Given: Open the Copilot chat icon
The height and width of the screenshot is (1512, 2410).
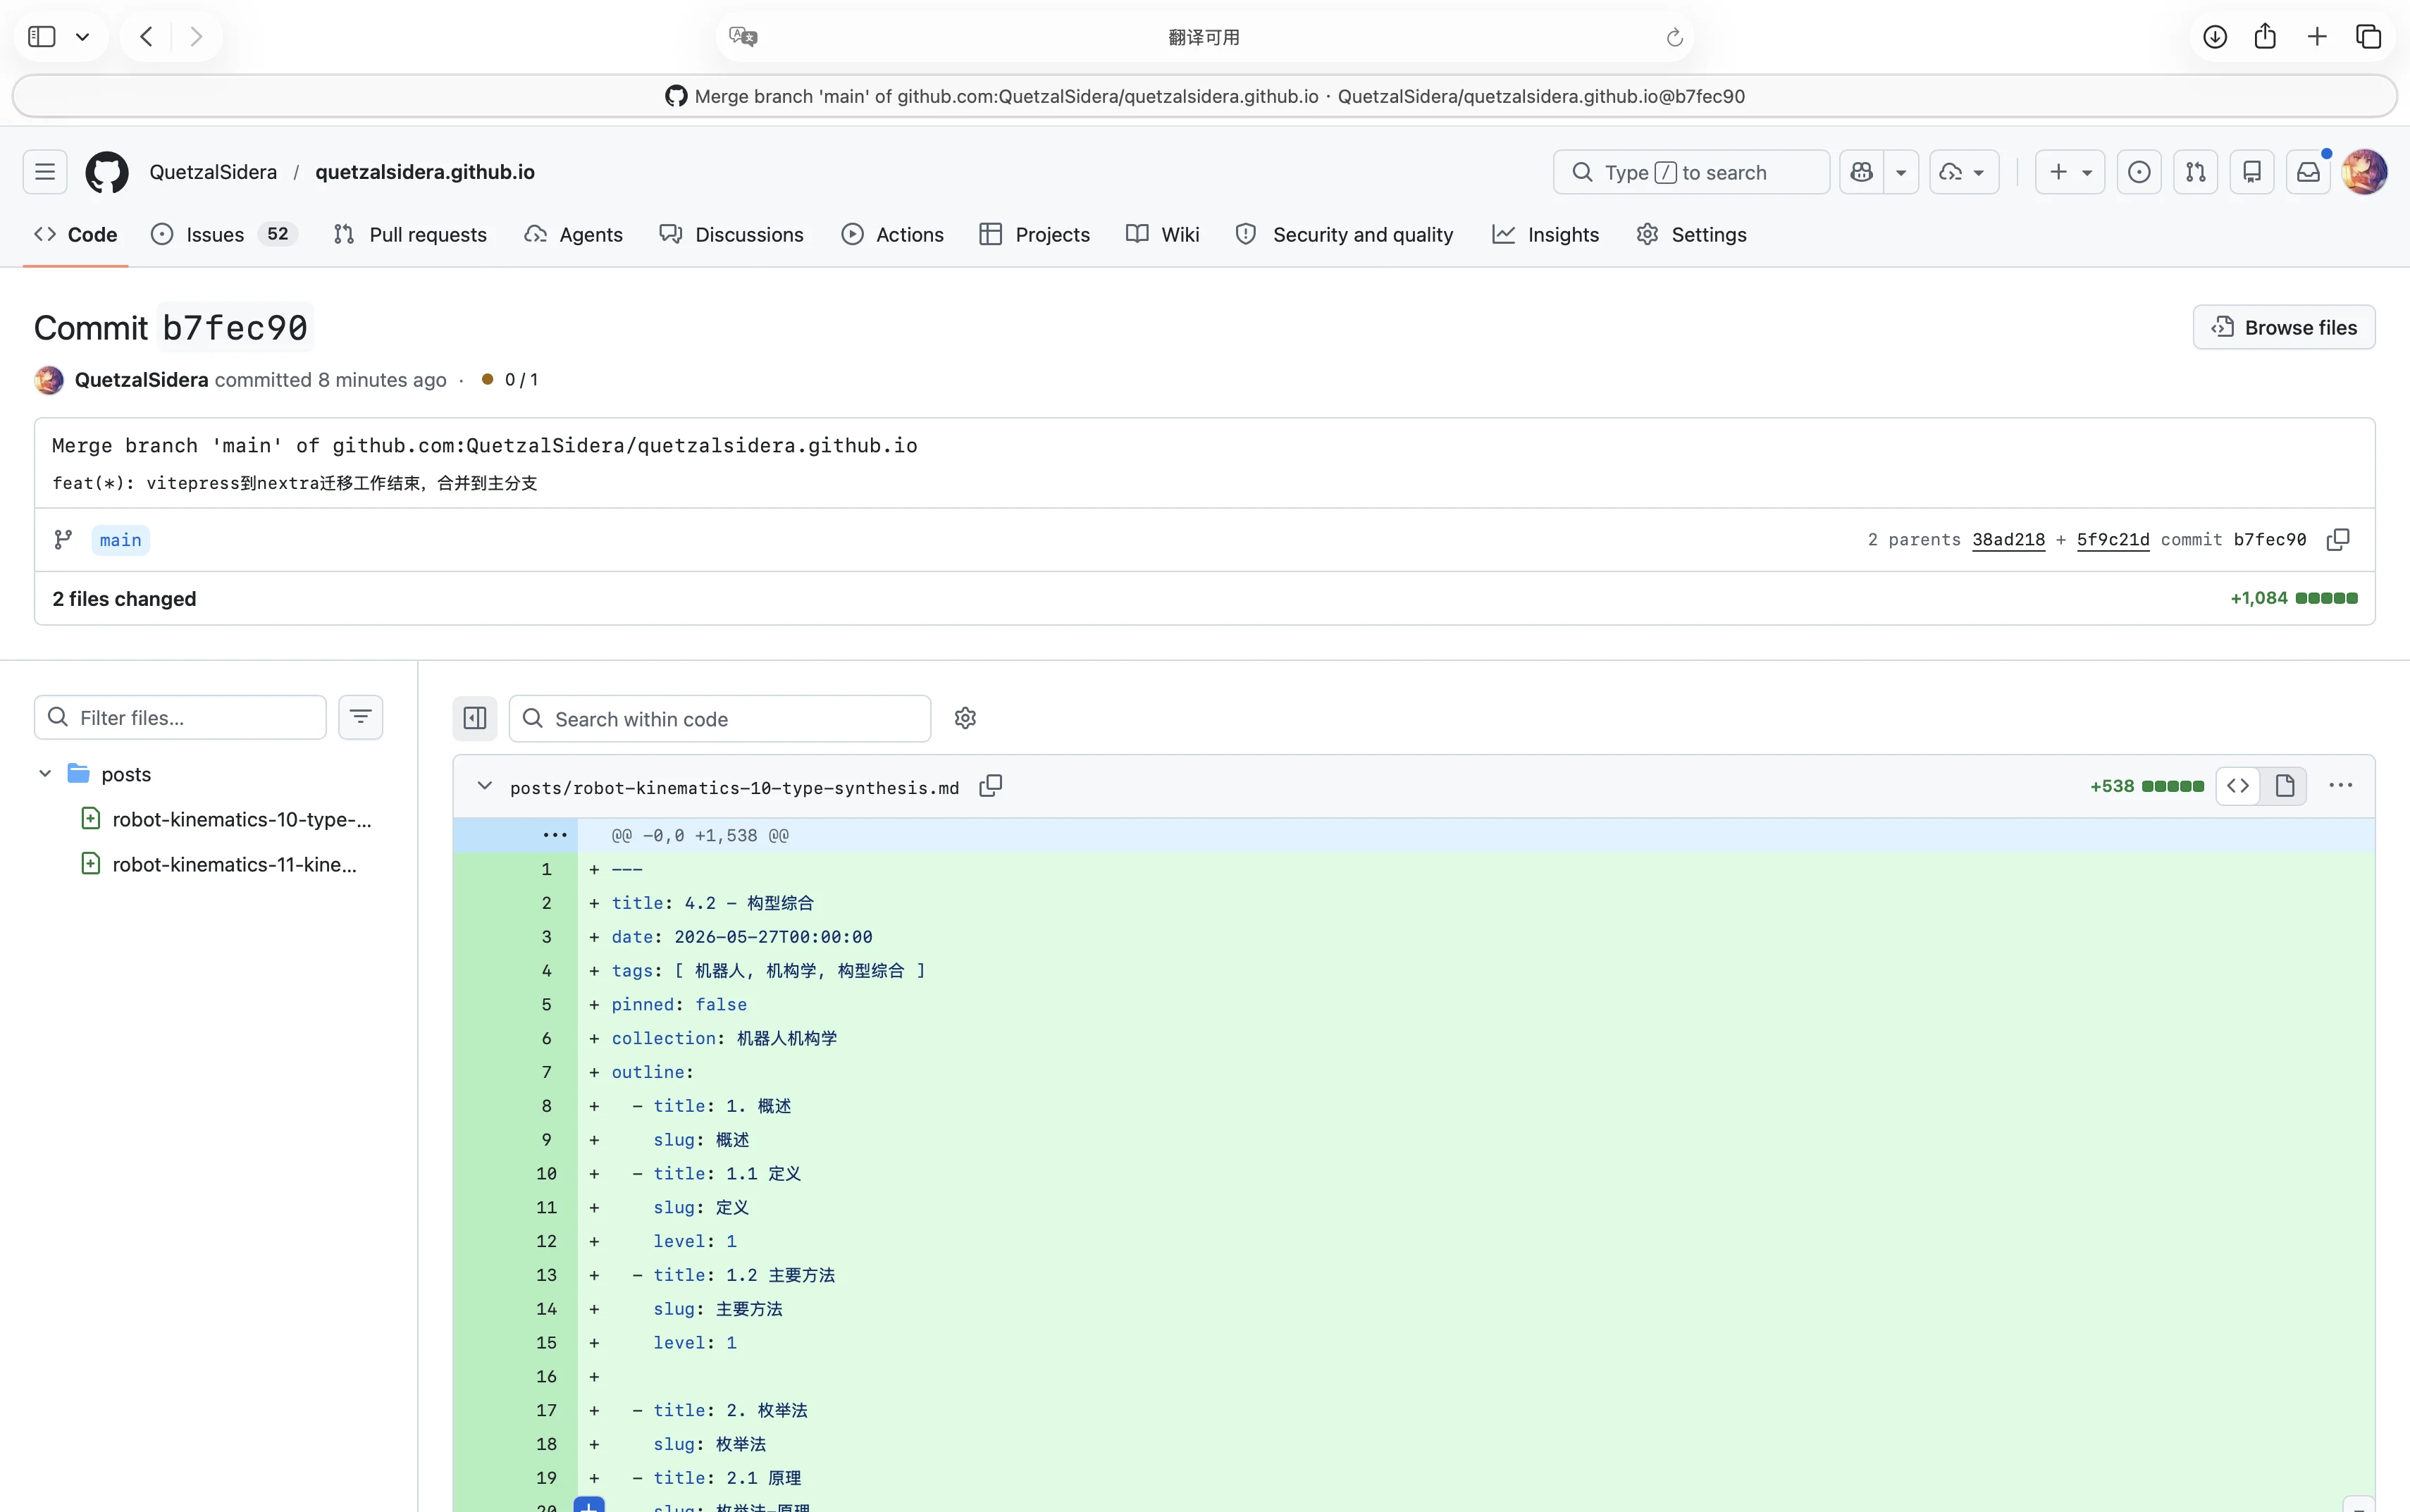Looking at the screenshot, I should pos(1861,172).
